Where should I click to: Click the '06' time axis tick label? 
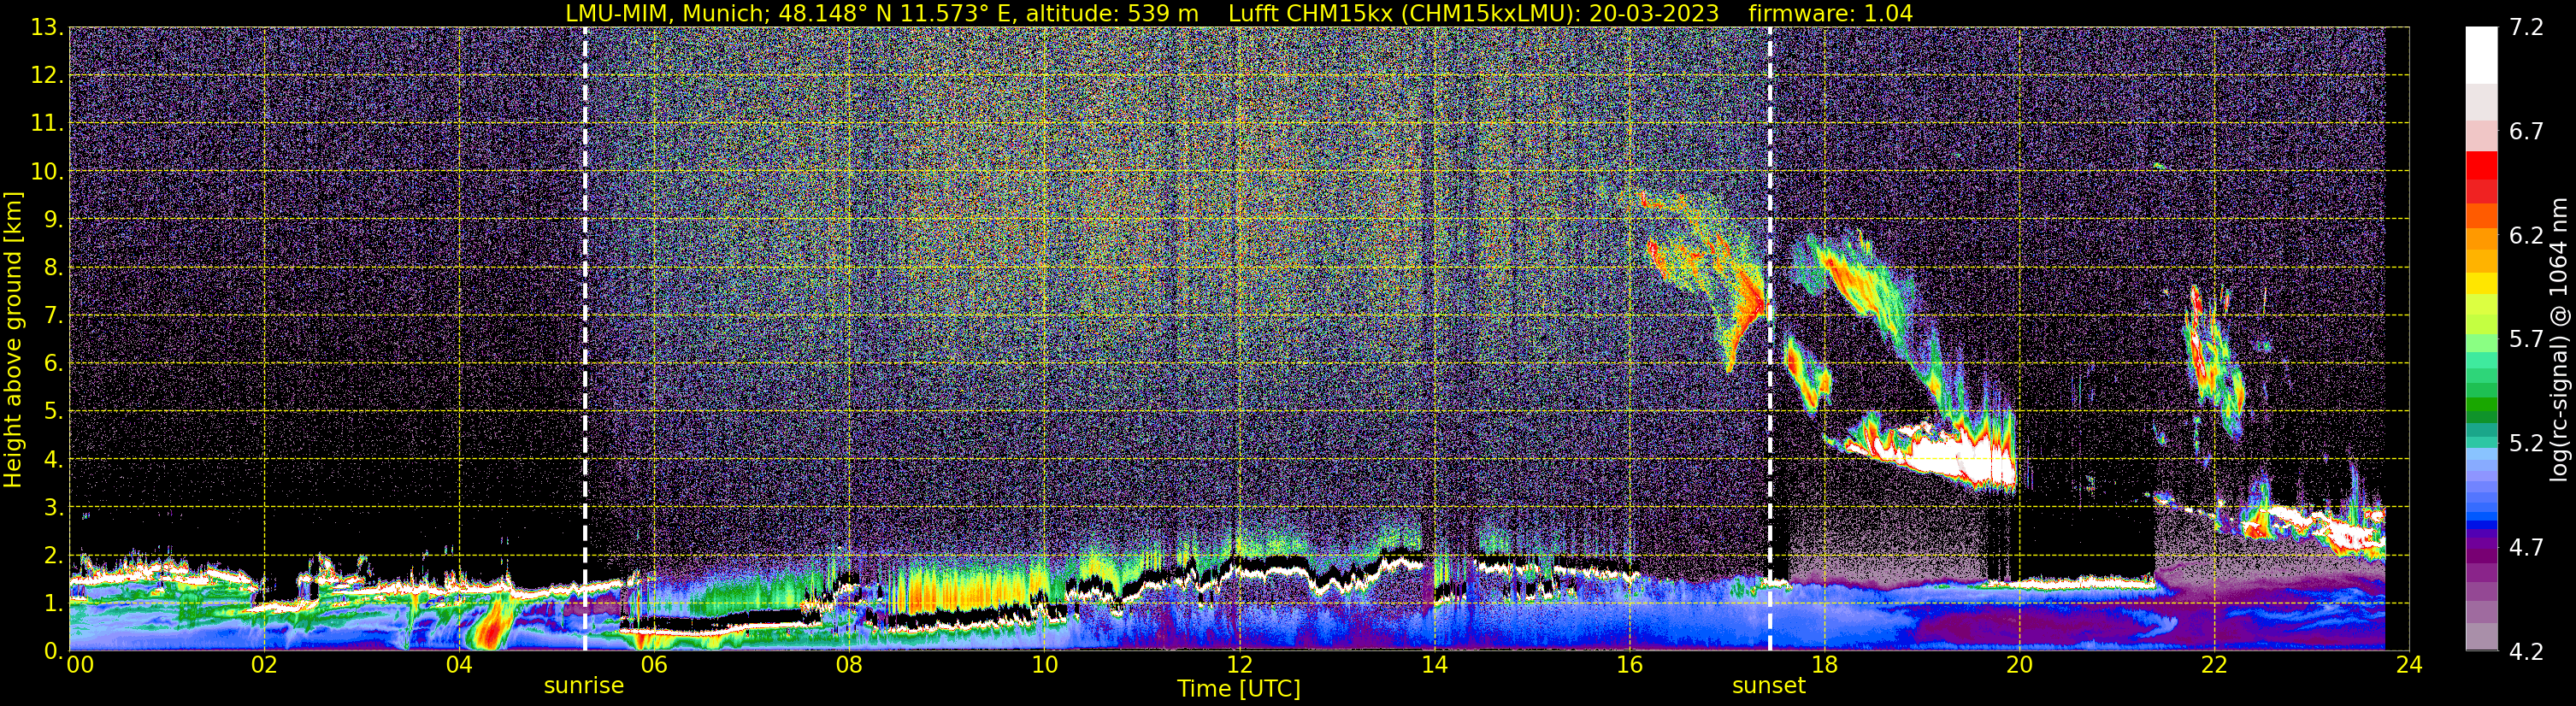[654, 665]
